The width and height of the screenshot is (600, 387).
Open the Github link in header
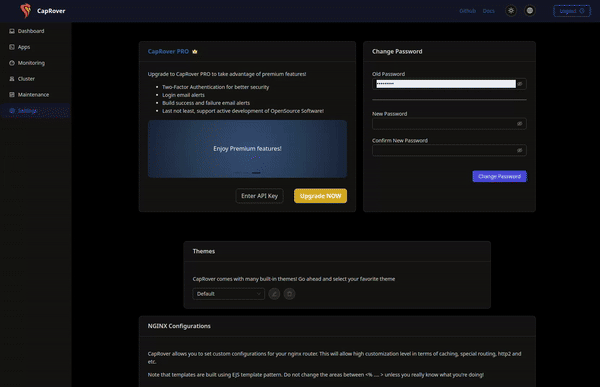[x=467, y=11]
